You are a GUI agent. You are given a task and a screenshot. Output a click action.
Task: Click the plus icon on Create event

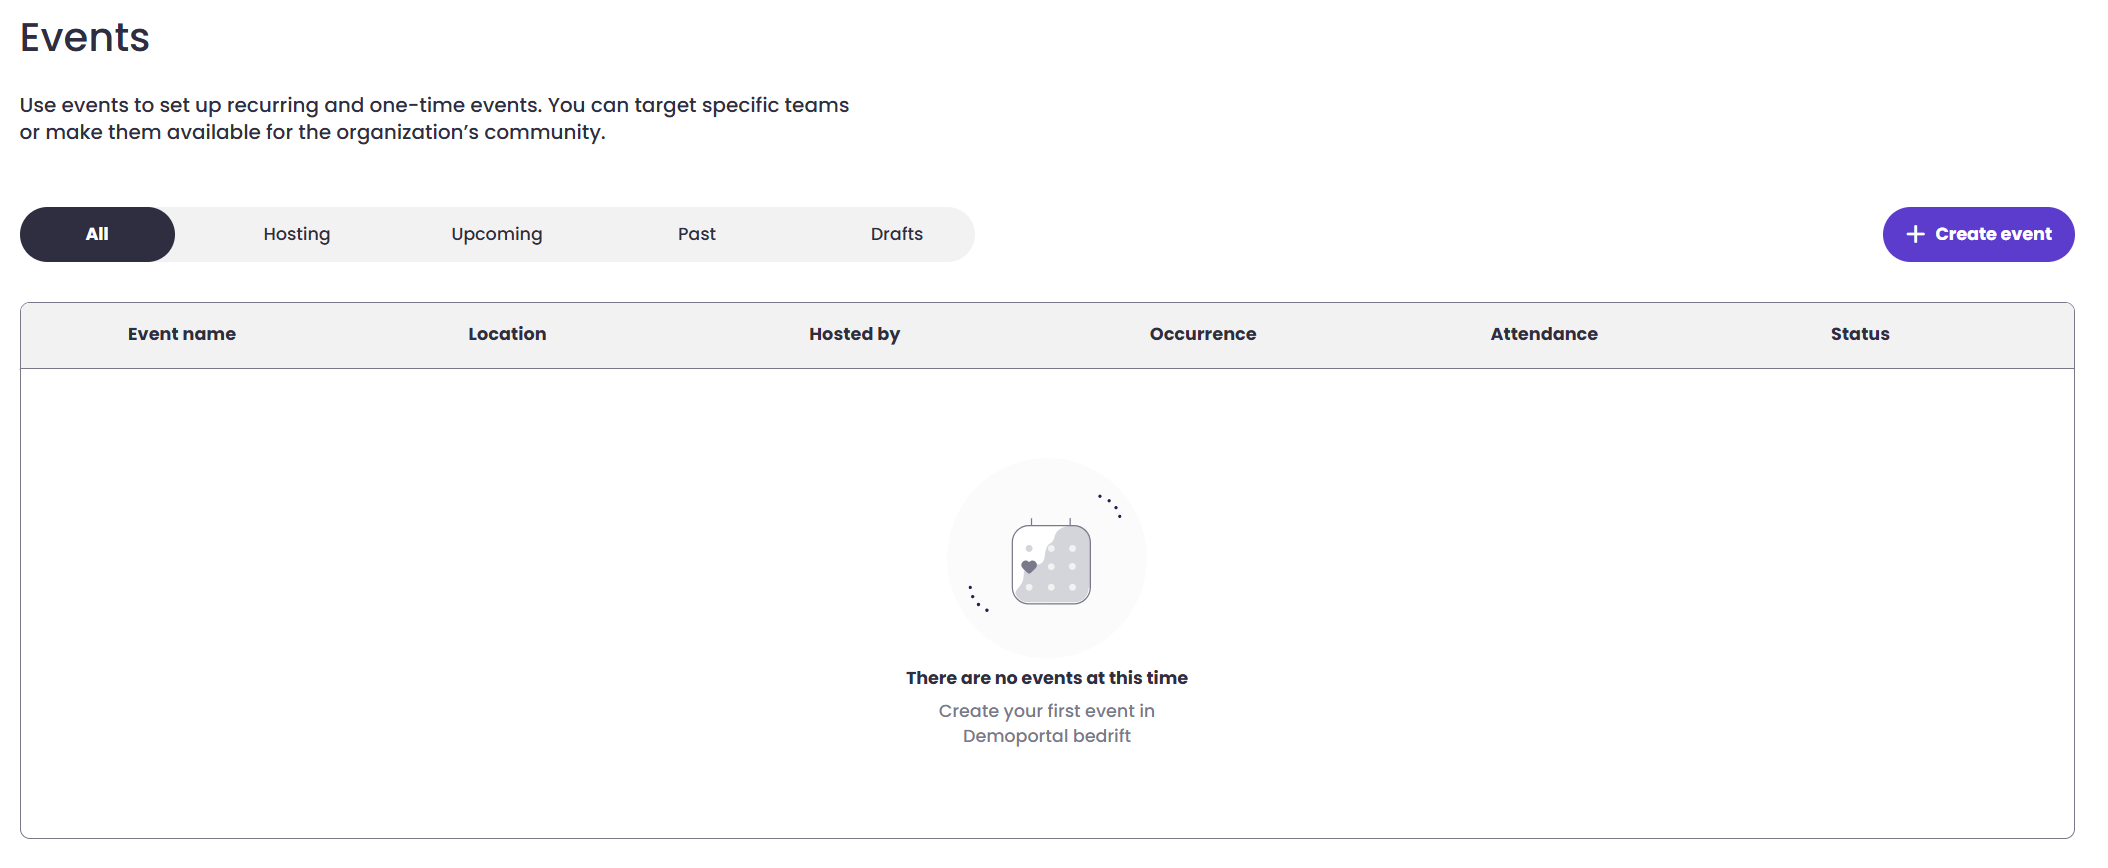click(1915, 234)
